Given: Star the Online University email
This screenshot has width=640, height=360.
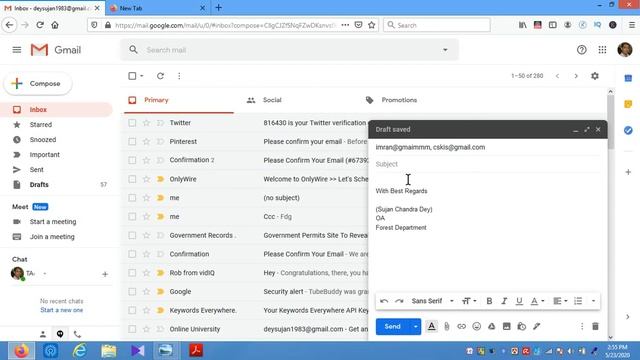Looking at the screenshot, I should [146, 329].
